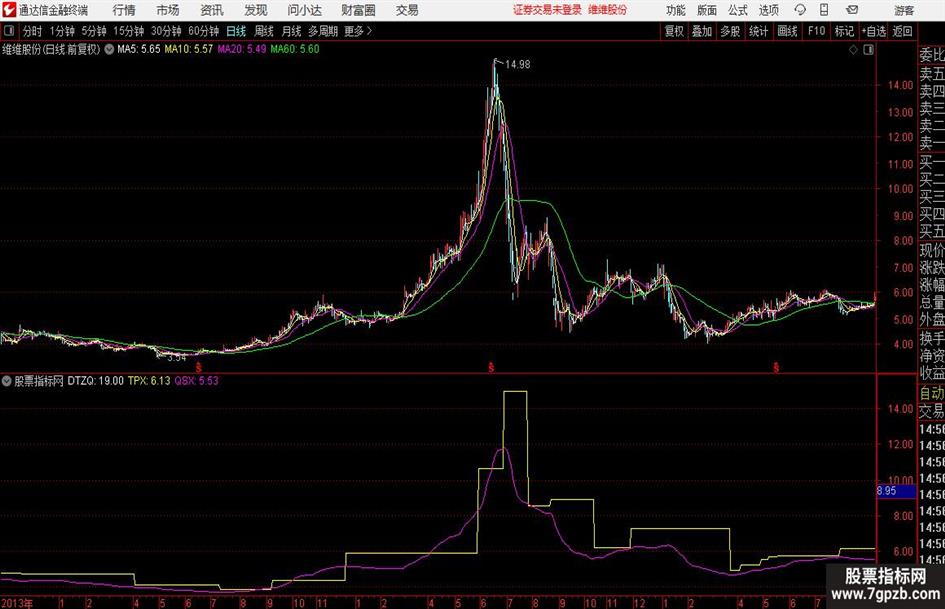Click the blue 8.95 price axis label

click(x=895, y=491)
